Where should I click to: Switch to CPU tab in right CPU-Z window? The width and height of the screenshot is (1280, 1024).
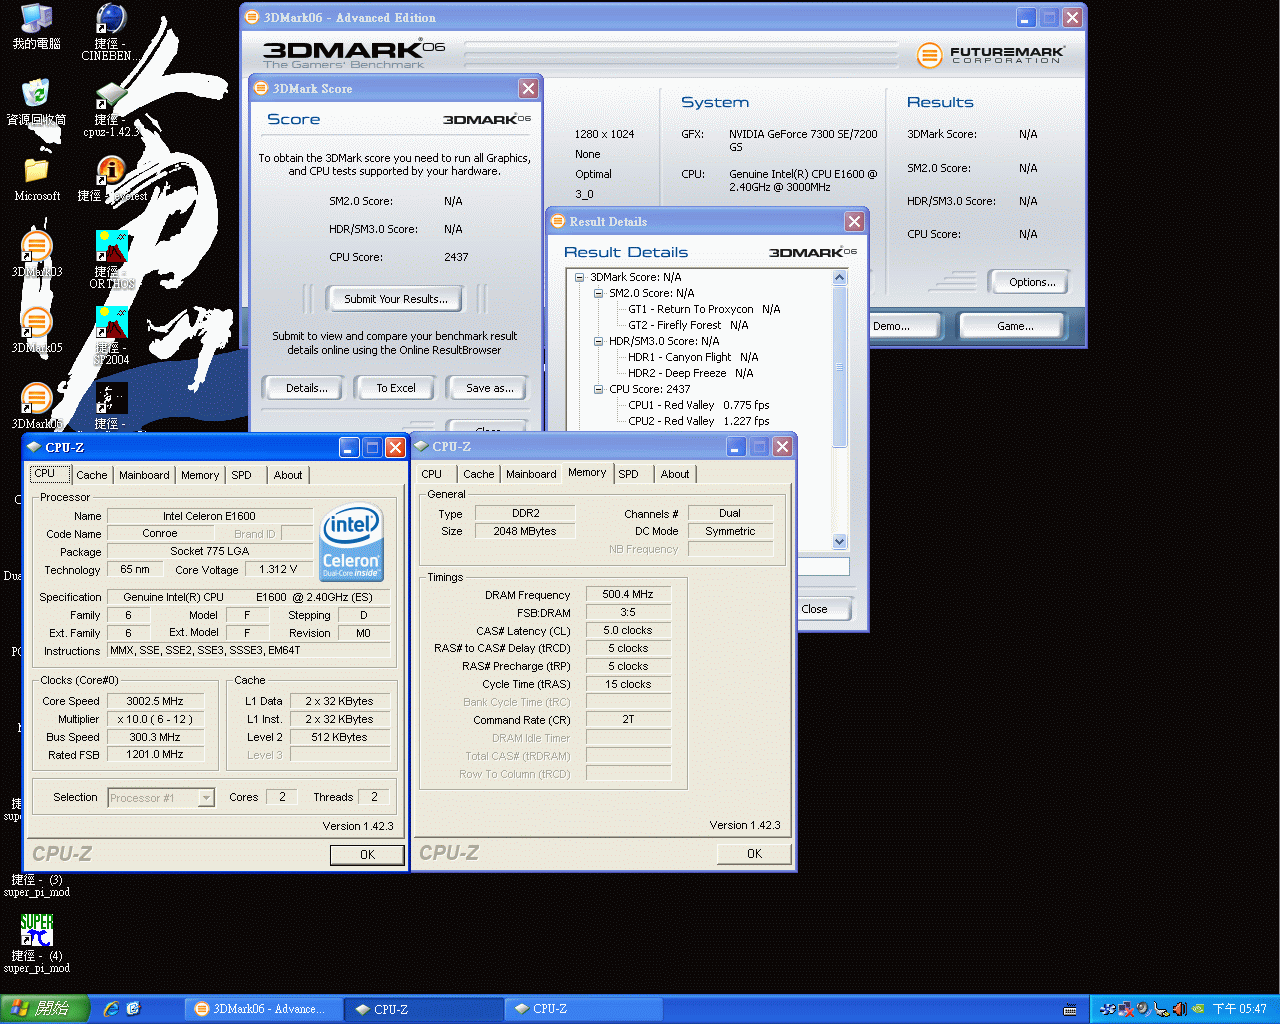point(432,474)
